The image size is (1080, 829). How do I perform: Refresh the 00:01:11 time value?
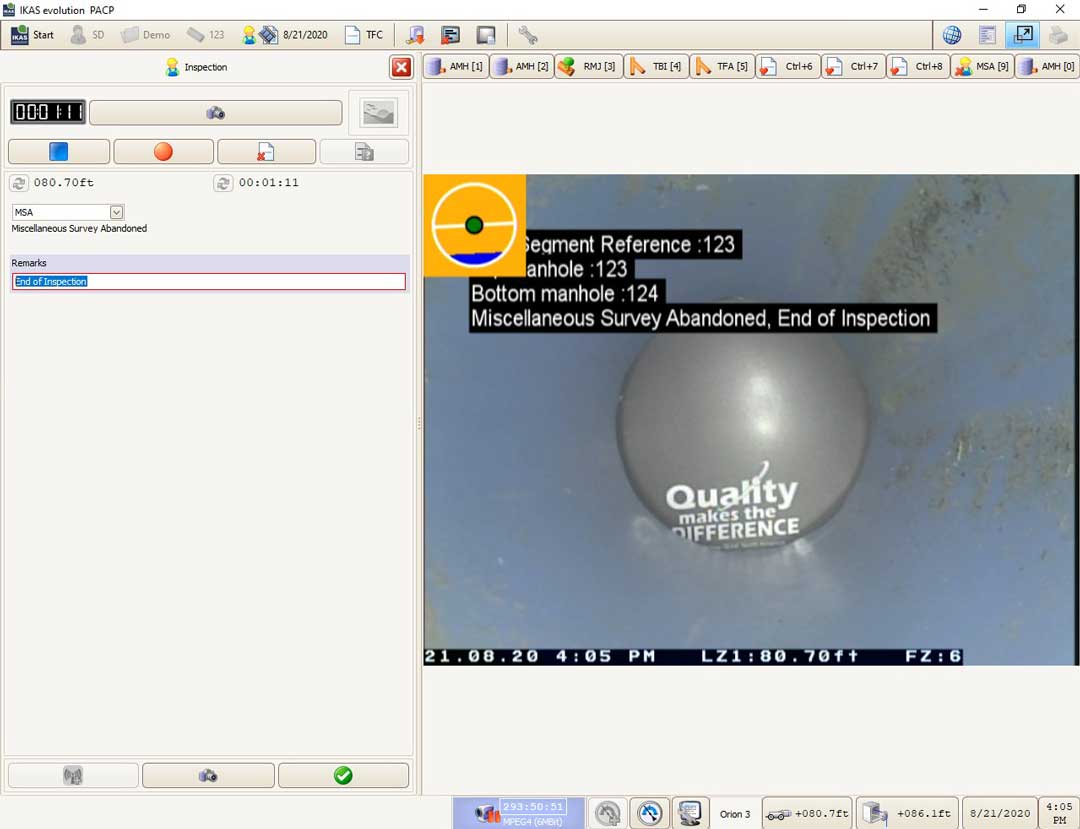[223, 183]
